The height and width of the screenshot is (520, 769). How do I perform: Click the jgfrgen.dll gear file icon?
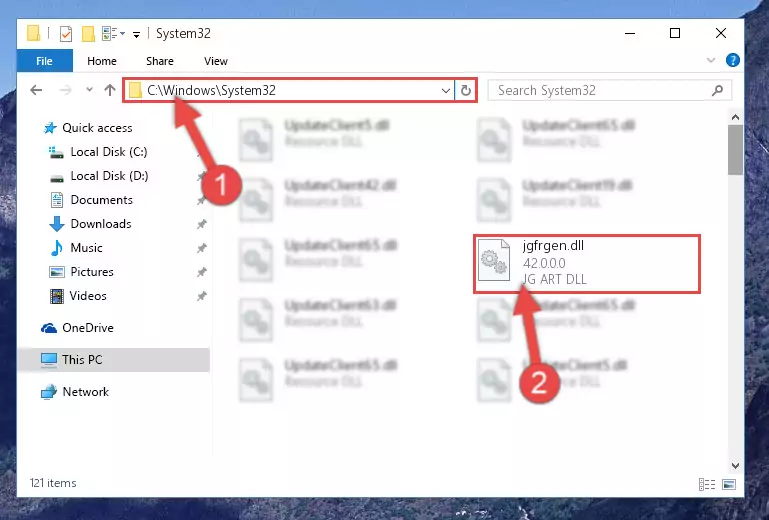tap(493, 260)
